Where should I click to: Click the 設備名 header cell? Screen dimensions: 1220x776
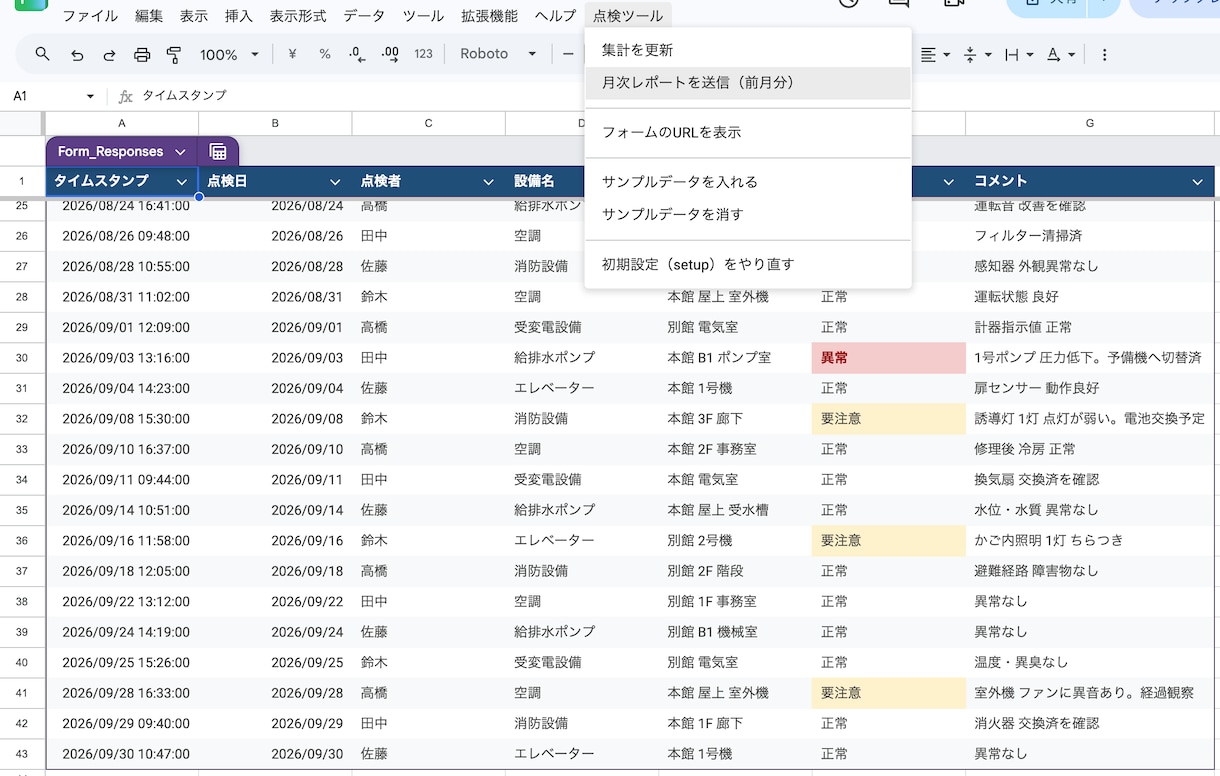[x=546, y=181]
